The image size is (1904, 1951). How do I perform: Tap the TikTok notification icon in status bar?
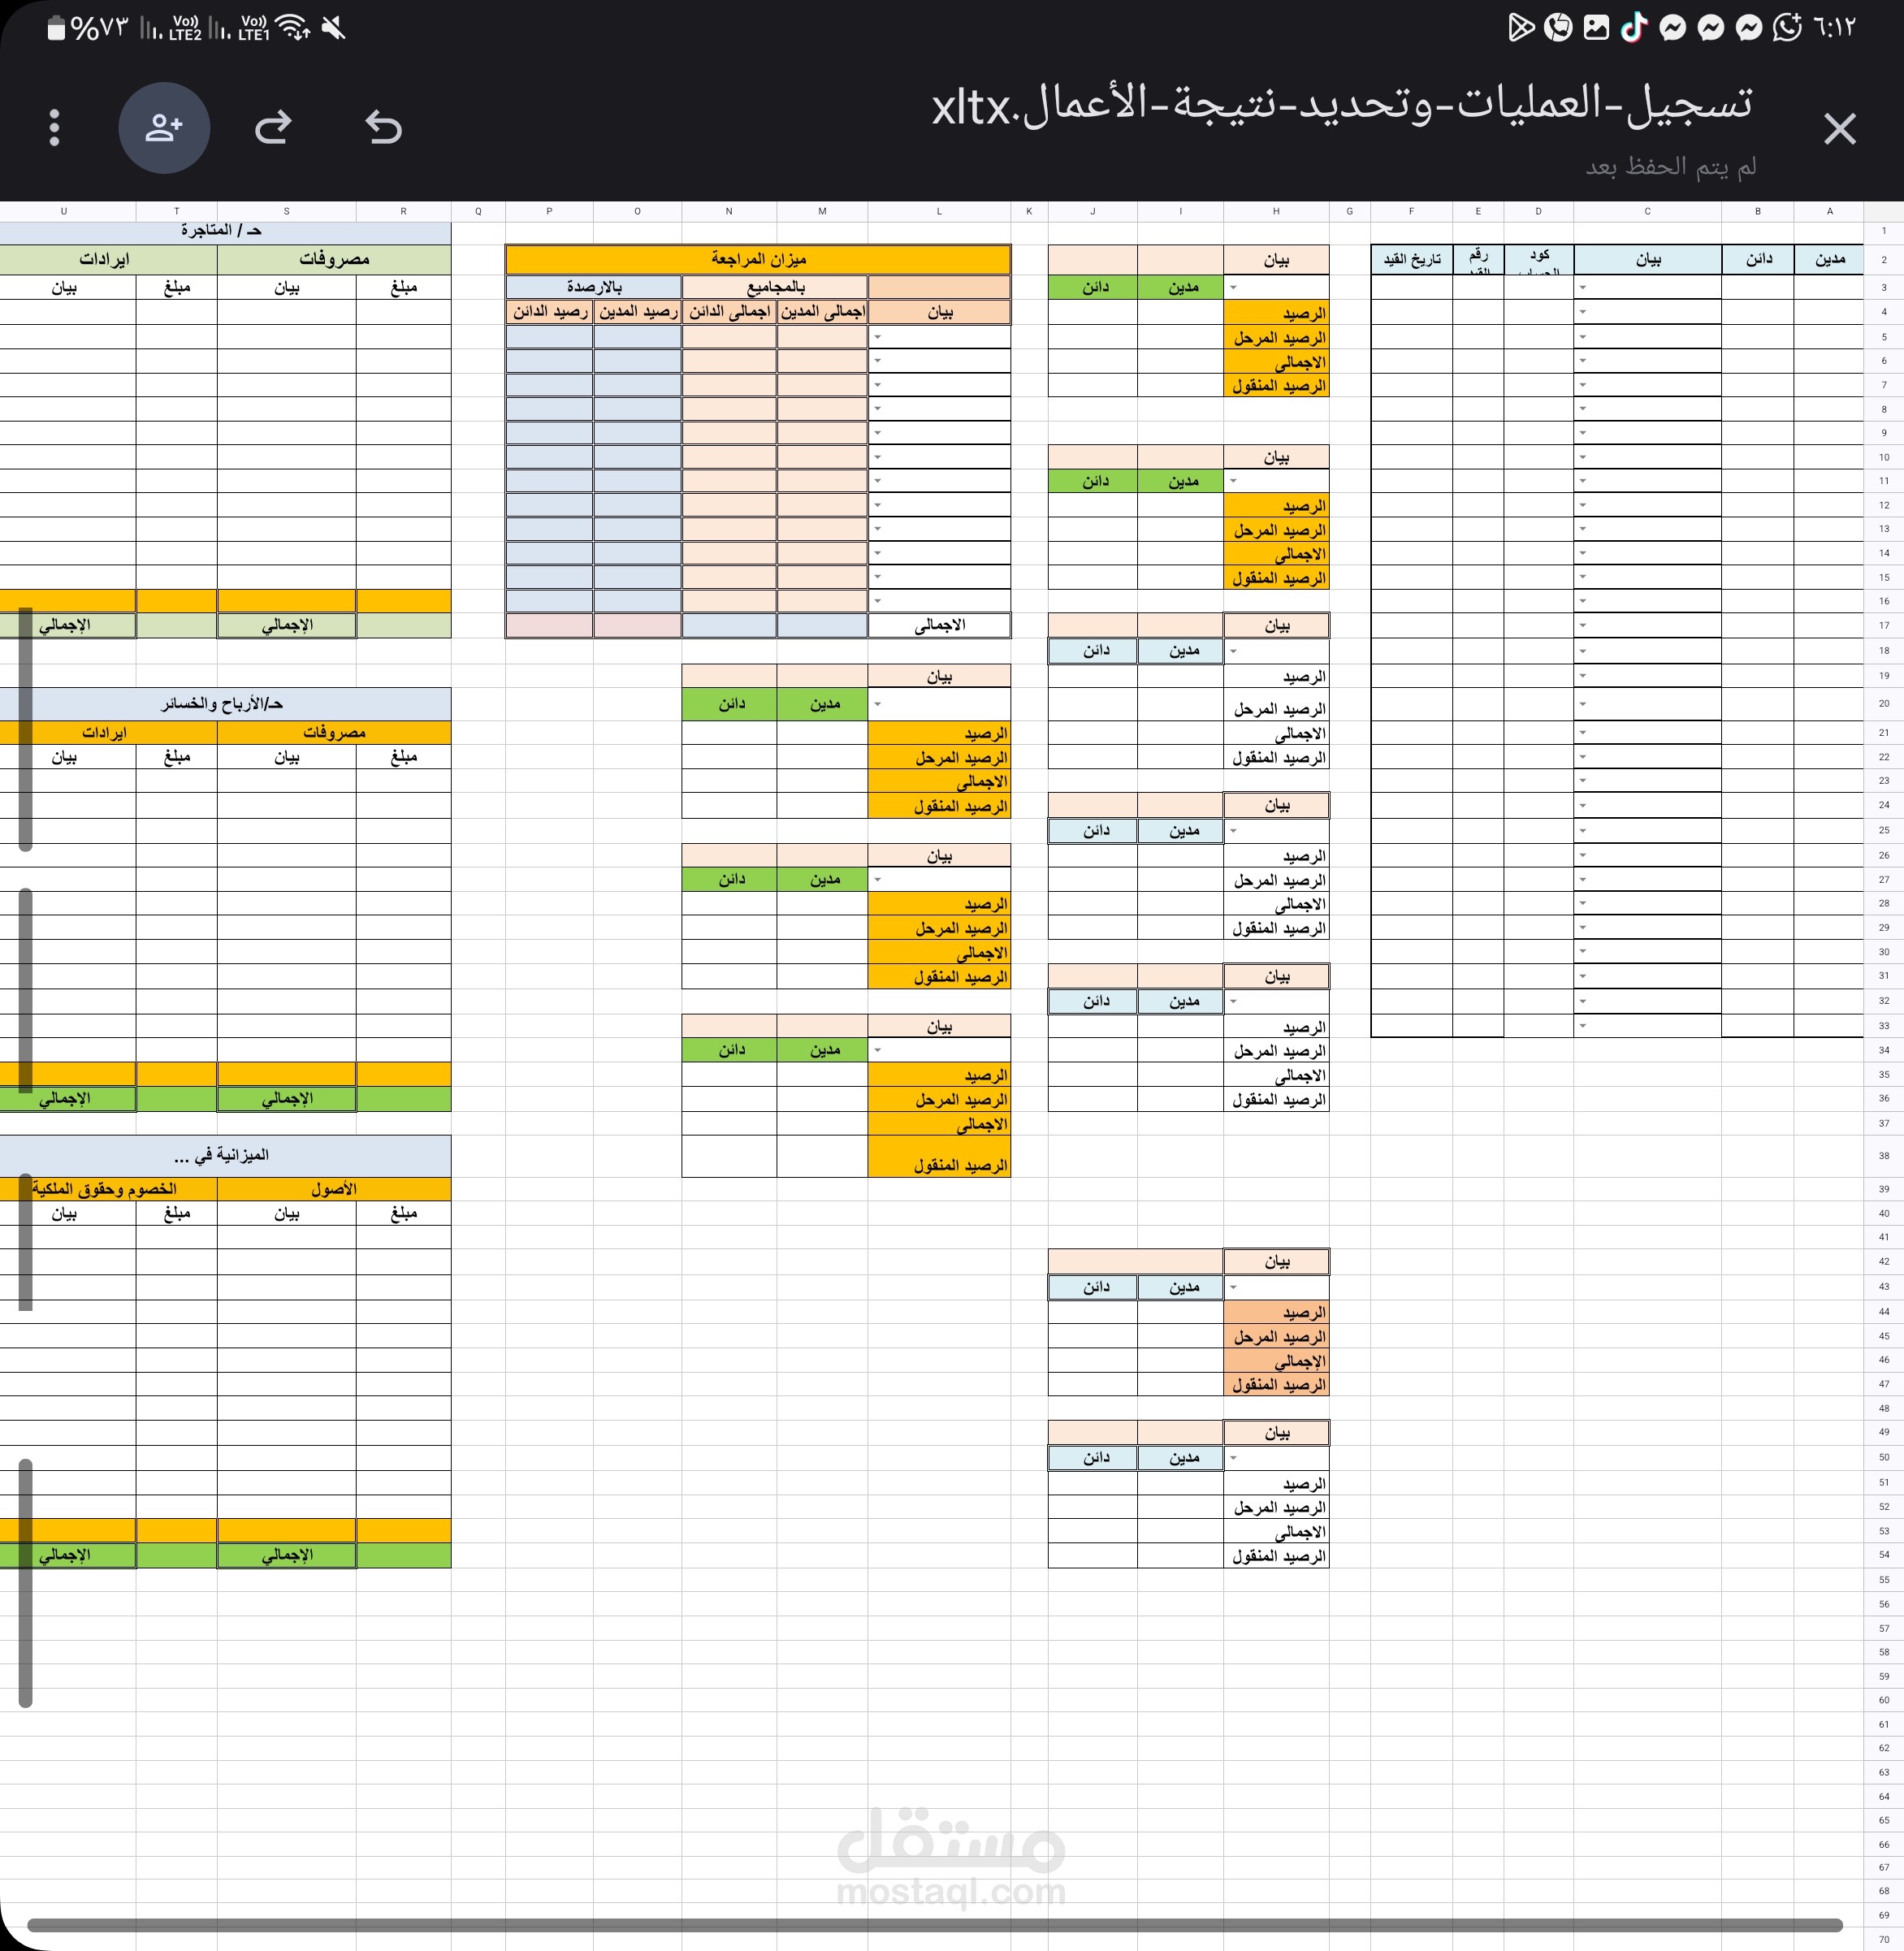1634,27
